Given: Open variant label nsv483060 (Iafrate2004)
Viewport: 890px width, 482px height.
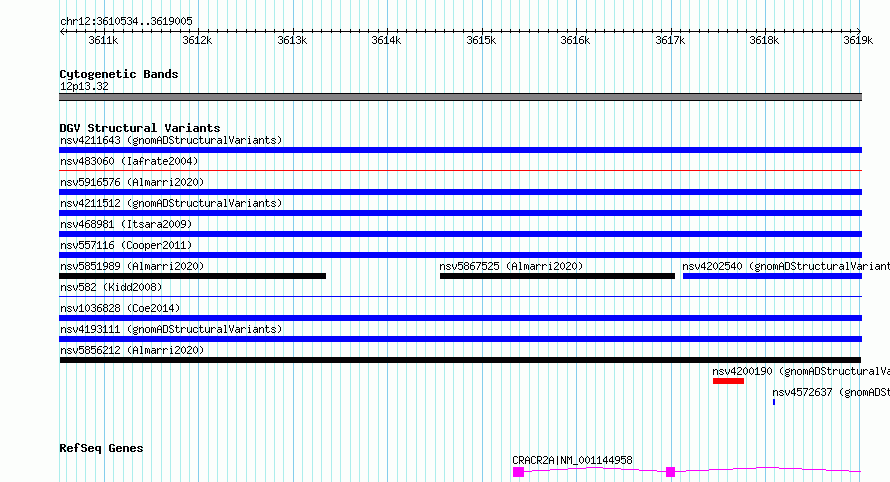Looking at the screenshot, I should click(x=129, y=161).
